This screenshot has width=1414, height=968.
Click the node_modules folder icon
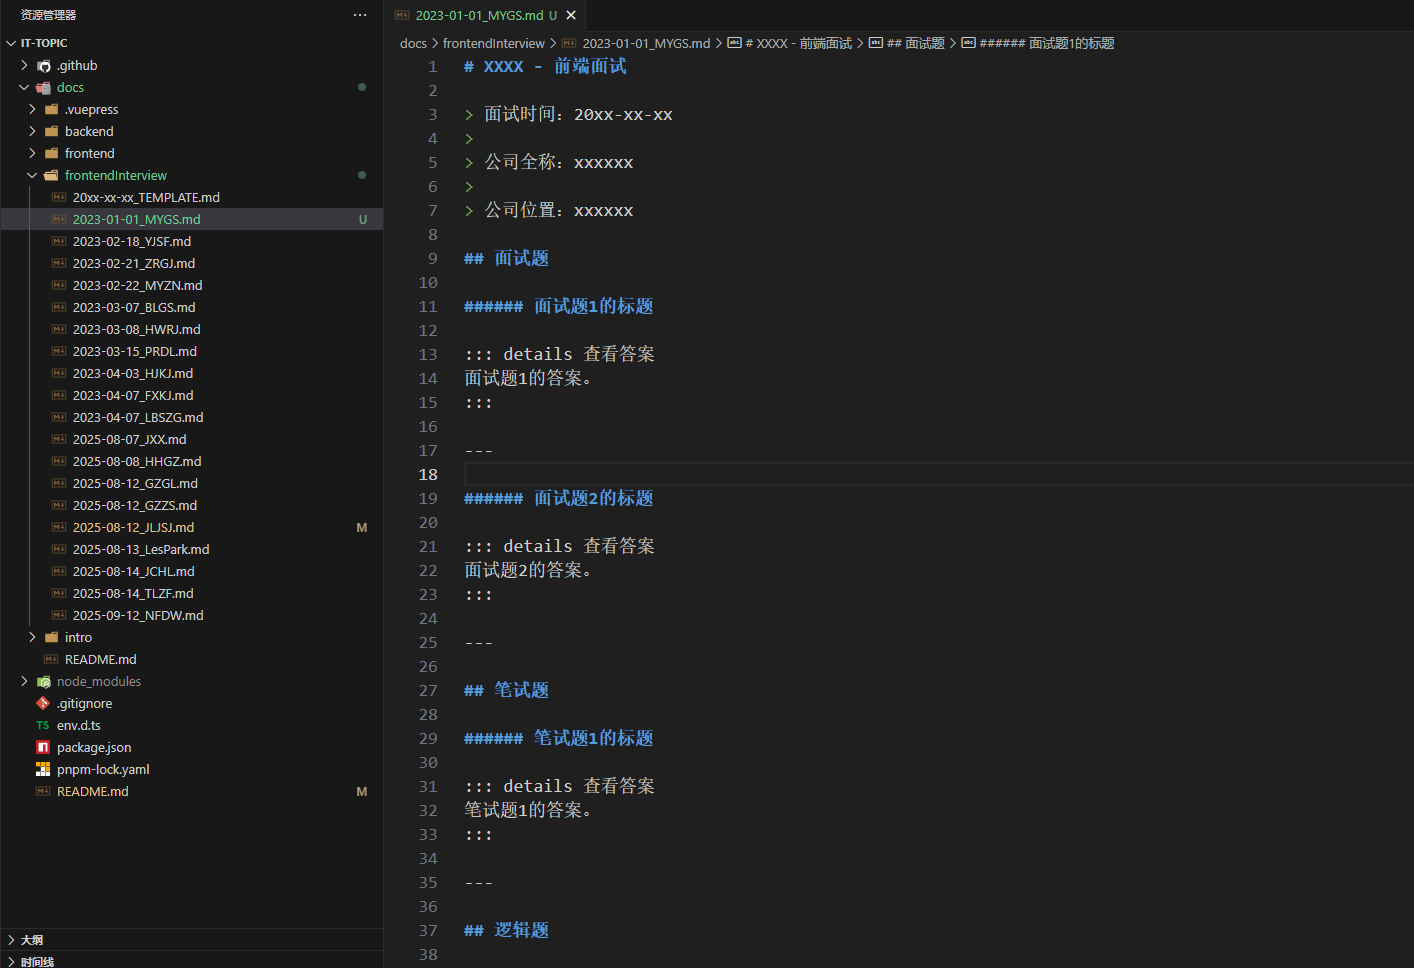pyautogui.click(x=43, y=681)
